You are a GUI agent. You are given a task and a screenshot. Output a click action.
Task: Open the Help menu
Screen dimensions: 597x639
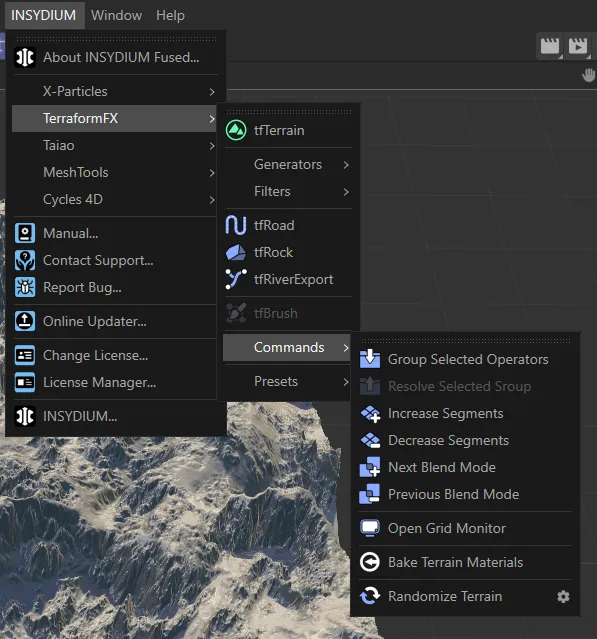(x=170, y=15)
